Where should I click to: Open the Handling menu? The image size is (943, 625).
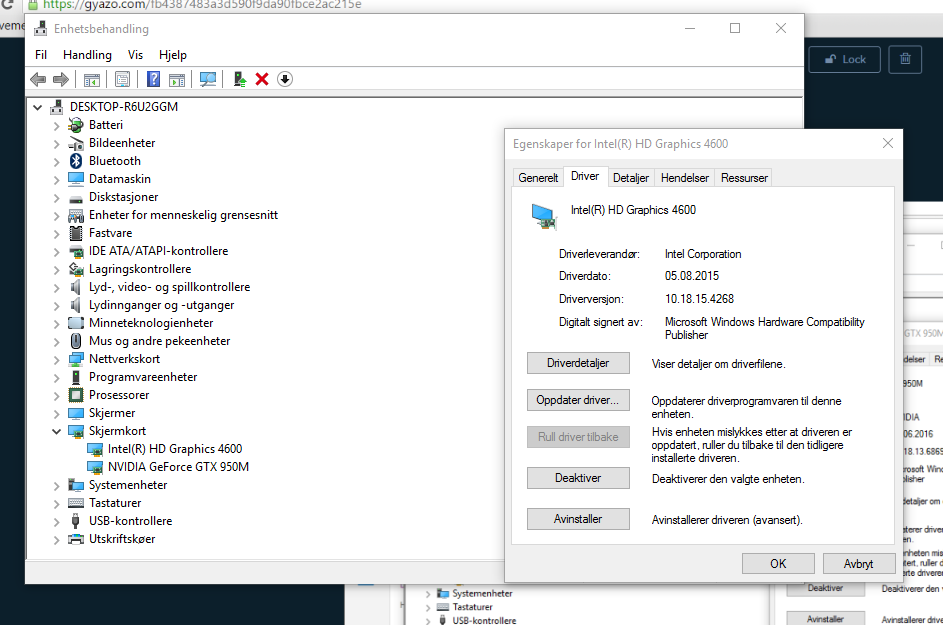[x=87, y=55]
